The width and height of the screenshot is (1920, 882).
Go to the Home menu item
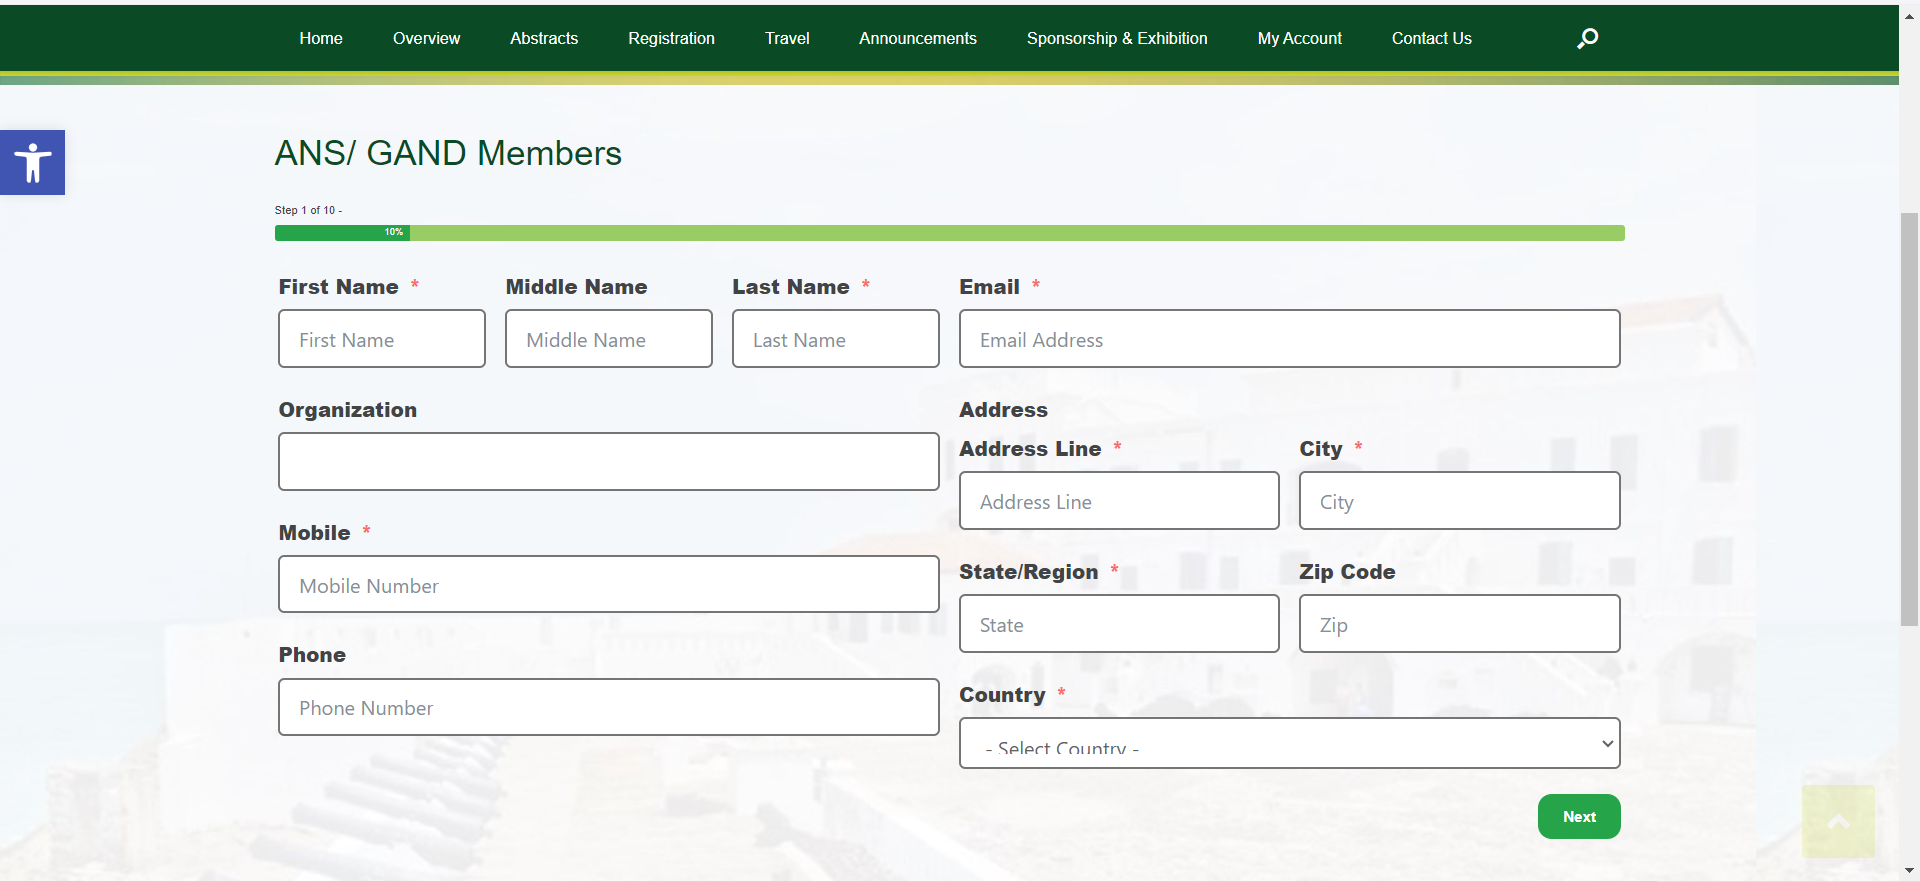coord(321,38)
